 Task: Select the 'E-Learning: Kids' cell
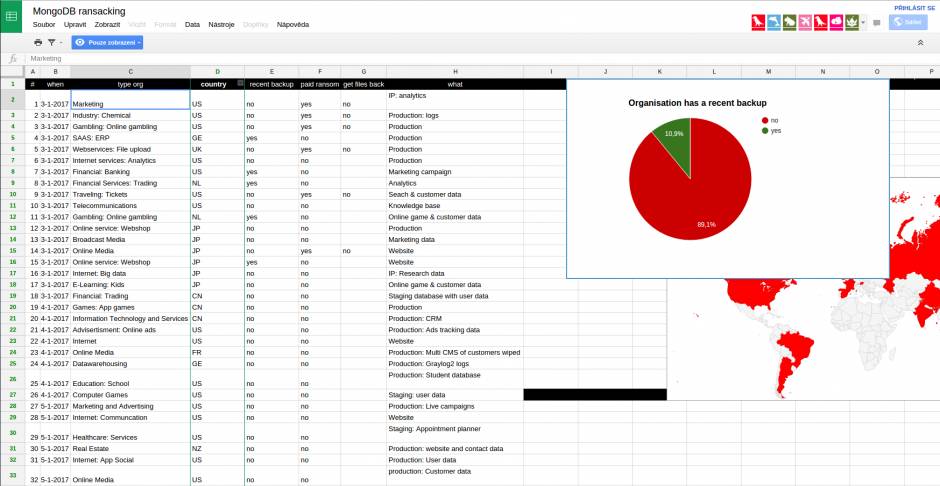click(x=131, y=285)
